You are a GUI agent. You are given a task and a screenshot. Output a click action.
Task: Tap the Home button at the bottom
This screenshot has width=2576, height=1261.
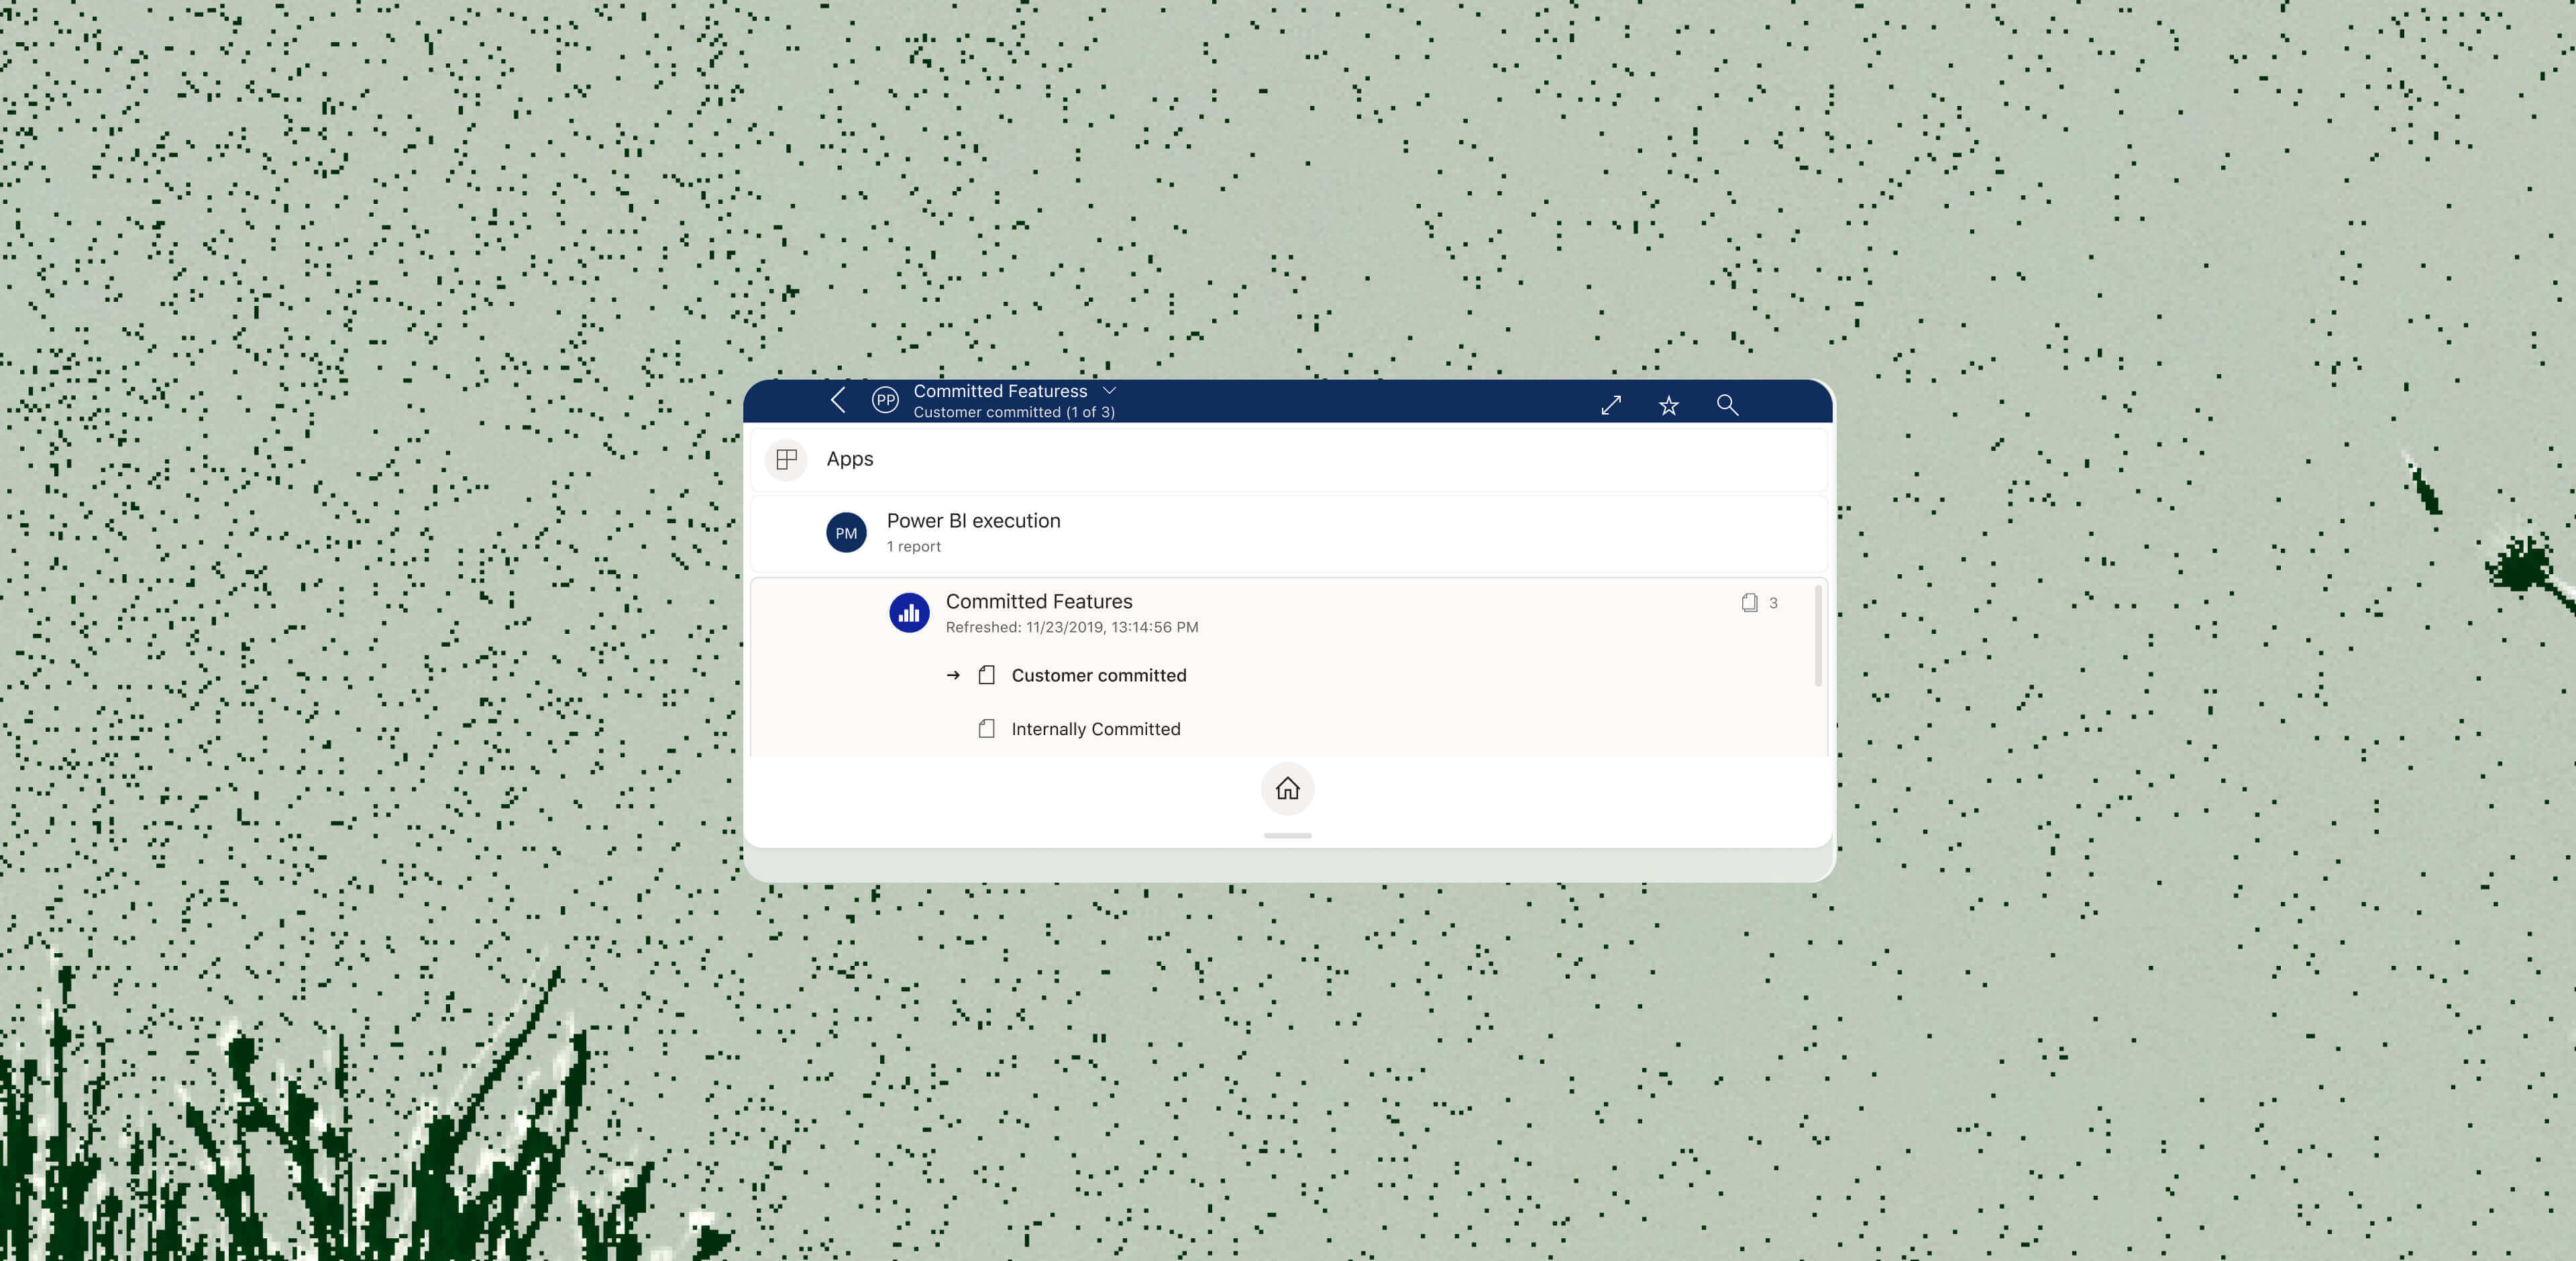1287,789
